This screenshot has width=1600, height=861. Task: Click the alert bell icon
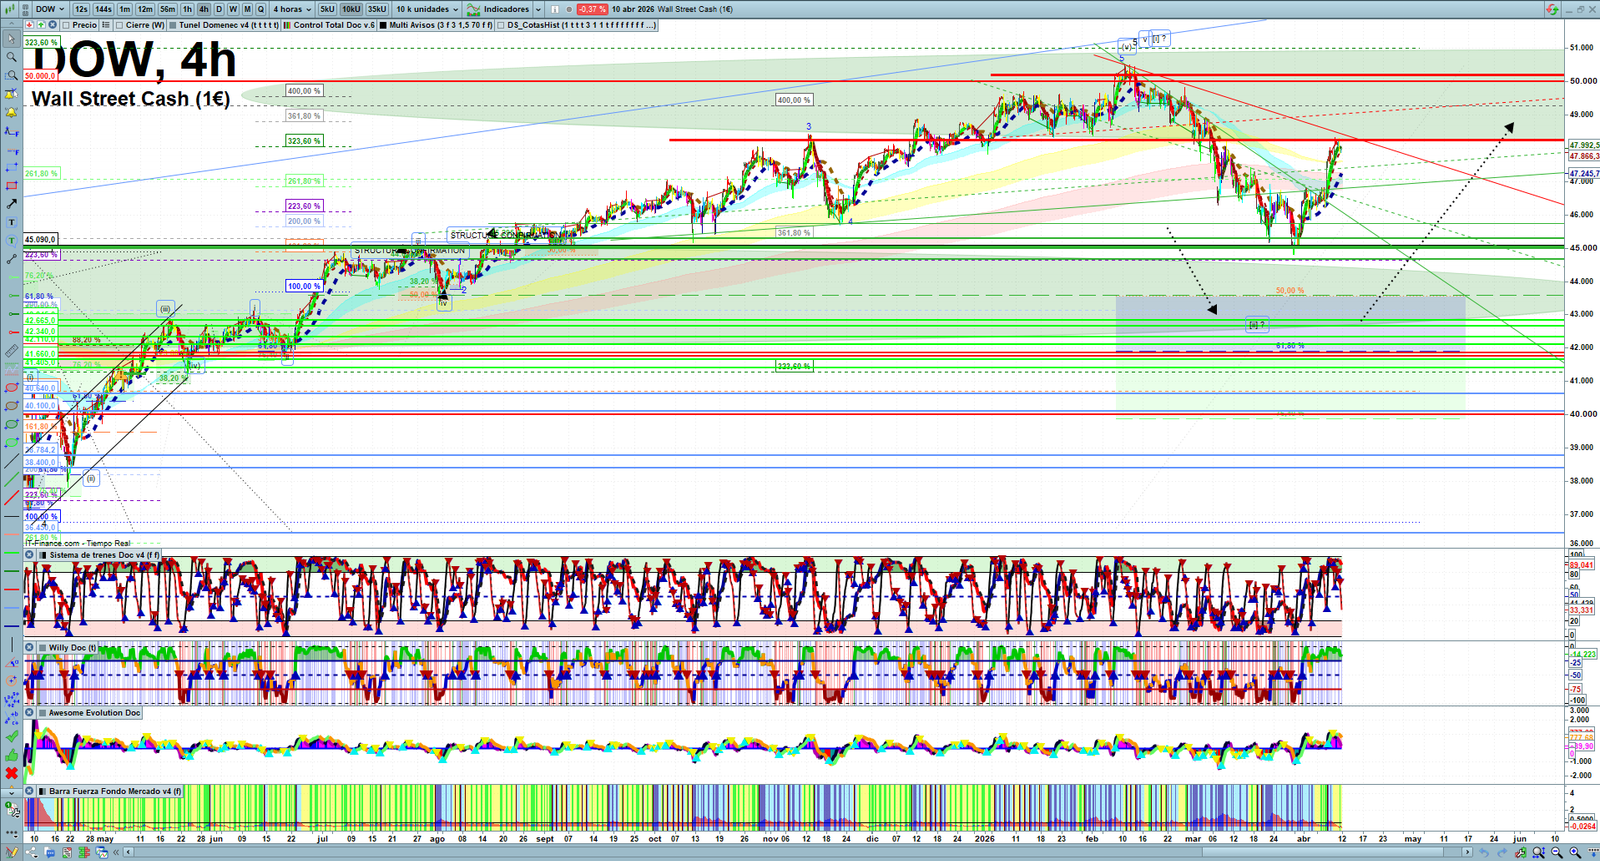point(11,112)
